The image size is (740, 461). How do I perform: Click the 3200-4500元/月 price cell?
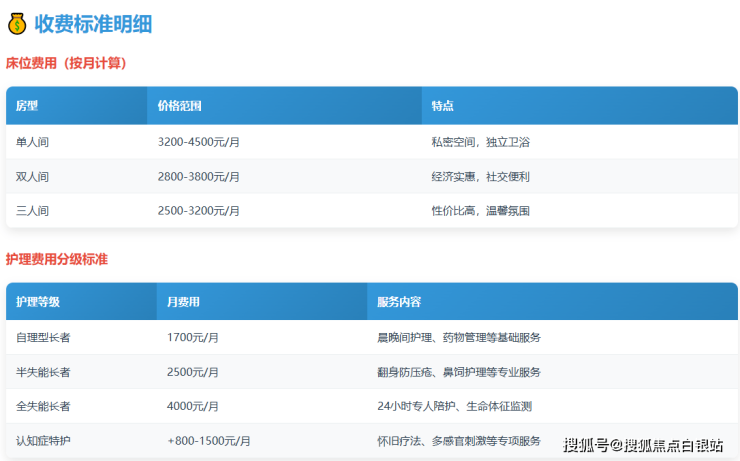click(199, 142)
